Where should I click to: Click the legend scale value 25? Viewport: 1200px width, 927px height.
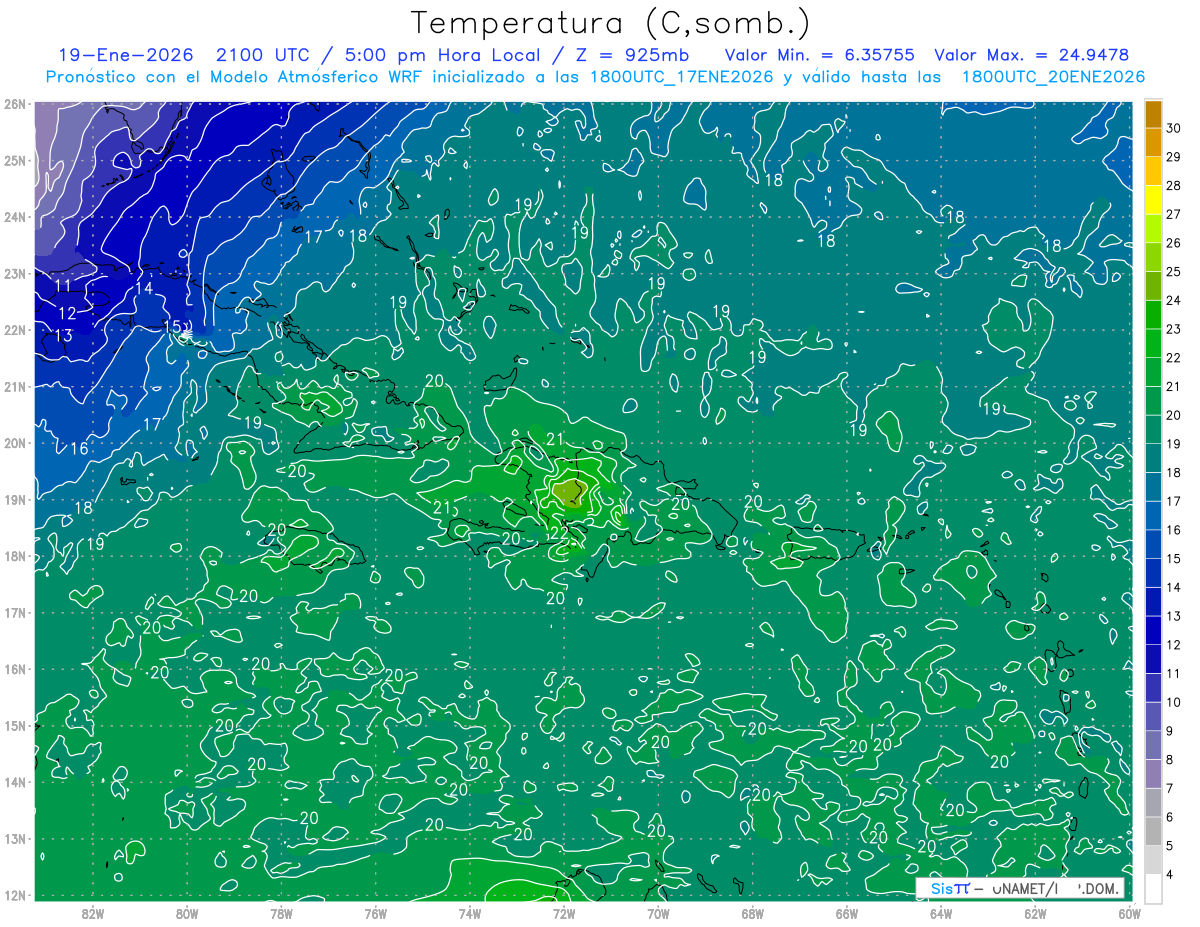pyautogui.click(x=1173, y=271)
